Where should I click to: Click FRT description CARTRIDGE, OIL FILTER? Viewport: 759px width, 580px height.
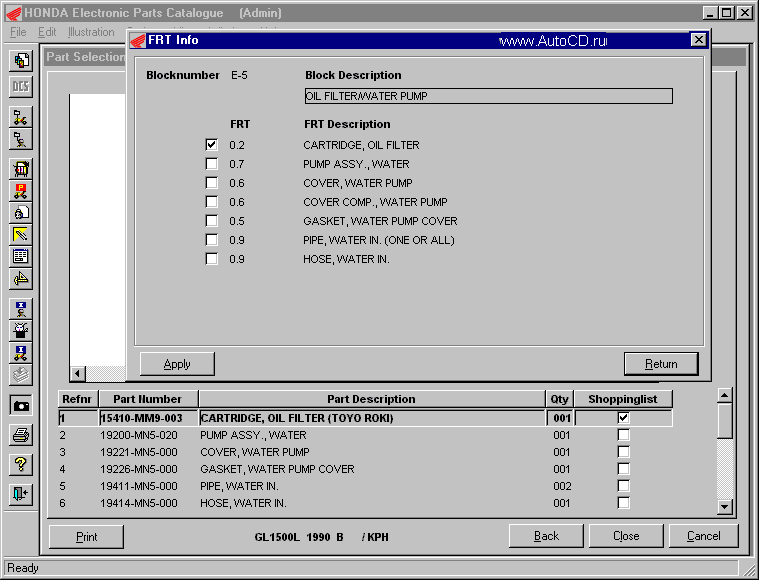pos(361,145)
